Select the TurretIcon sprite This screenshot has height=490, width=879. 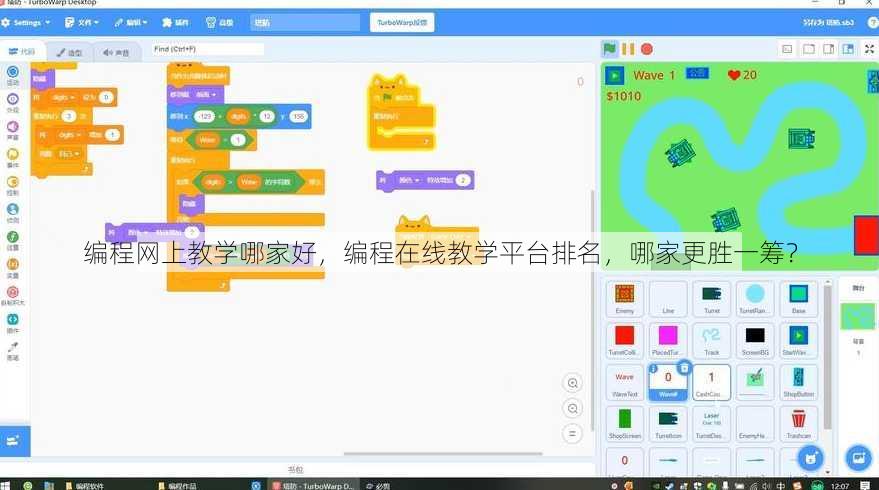point(668,424)
